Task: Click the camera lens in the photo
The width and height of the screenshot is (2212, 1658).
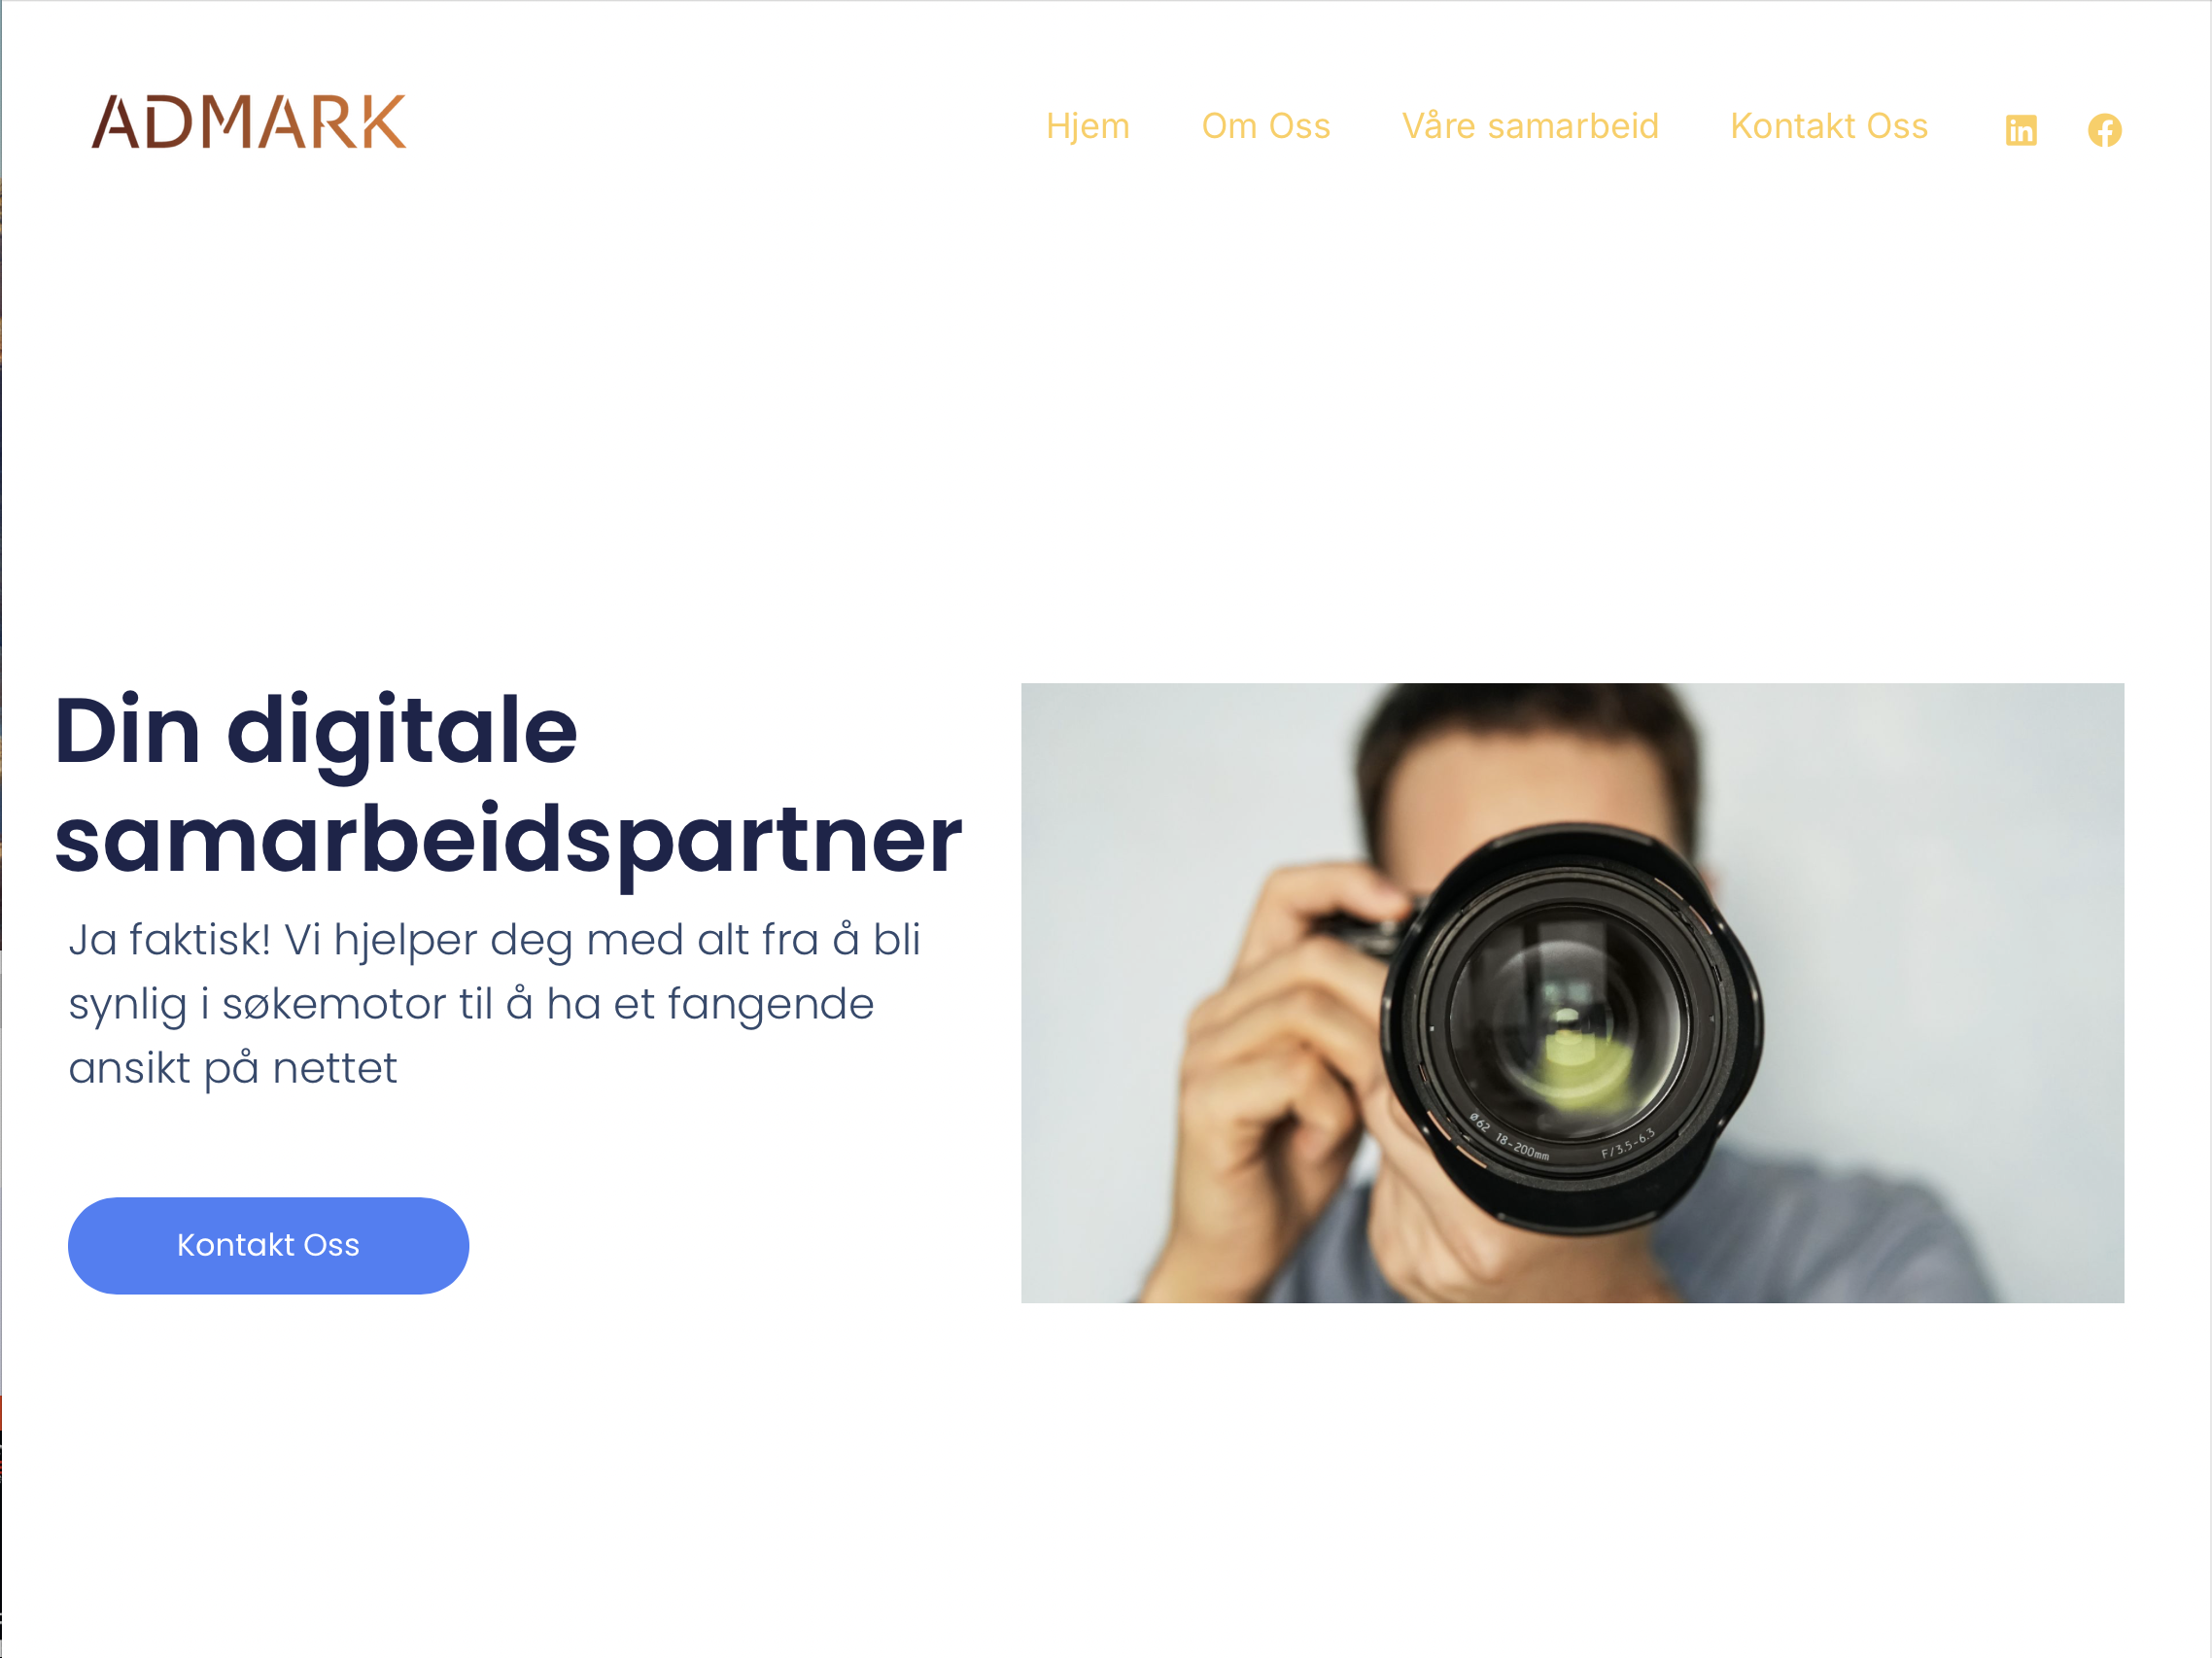Action: coord(1570,1025)
